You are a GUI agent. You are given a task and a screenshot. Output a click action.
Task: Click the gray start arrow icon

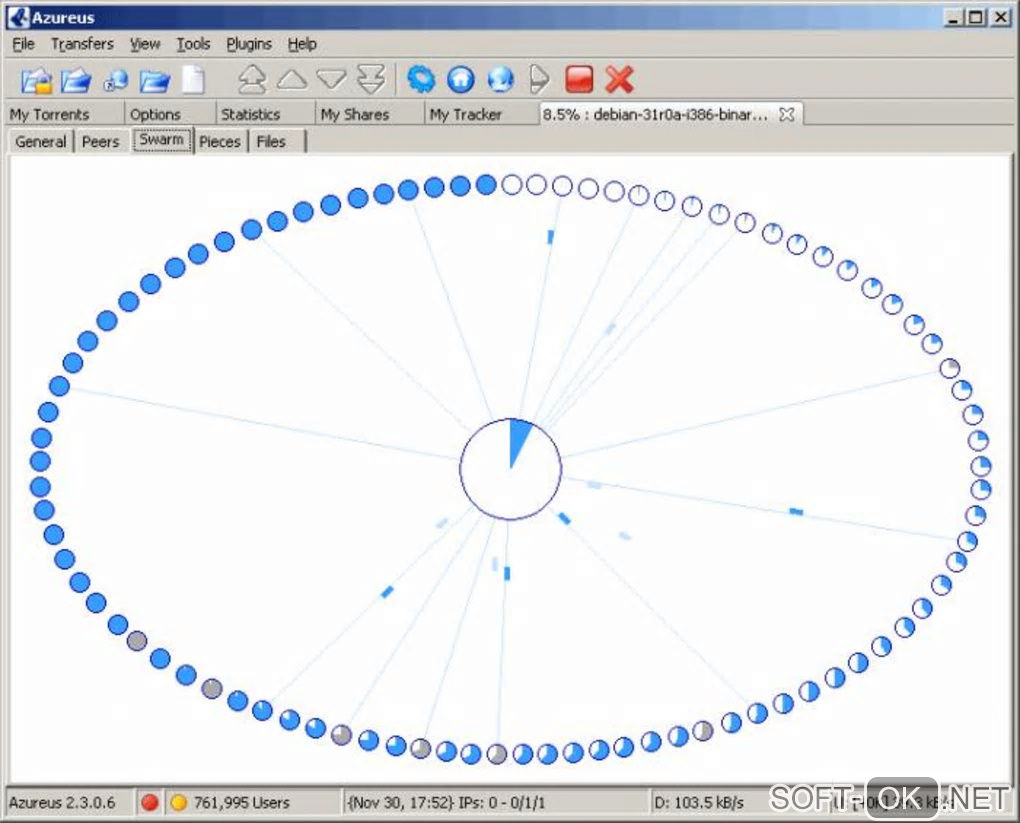(x=539, y=79)
